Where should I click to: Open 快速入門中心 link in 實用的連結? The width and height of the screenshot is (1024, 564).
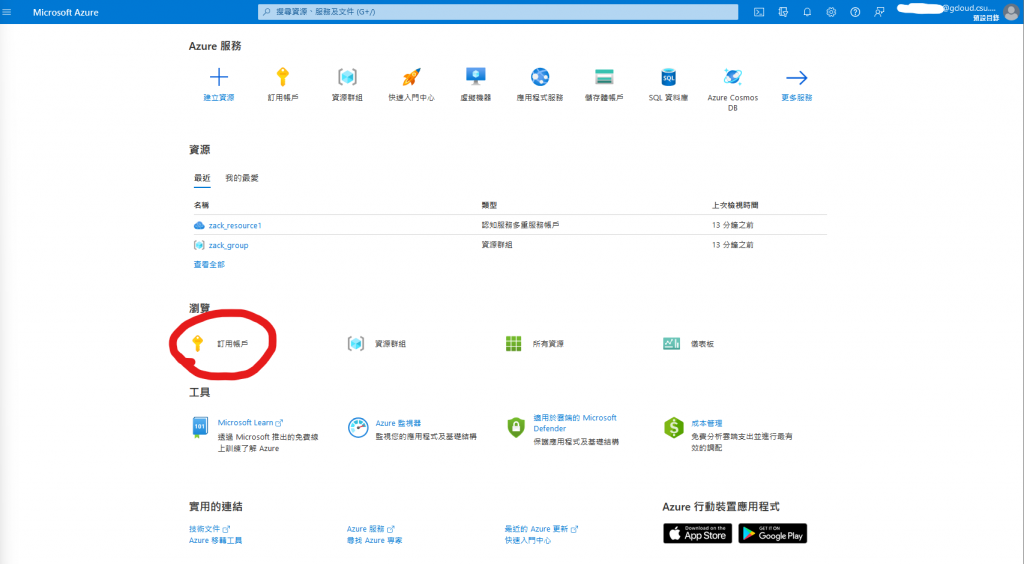click(527, 540)
